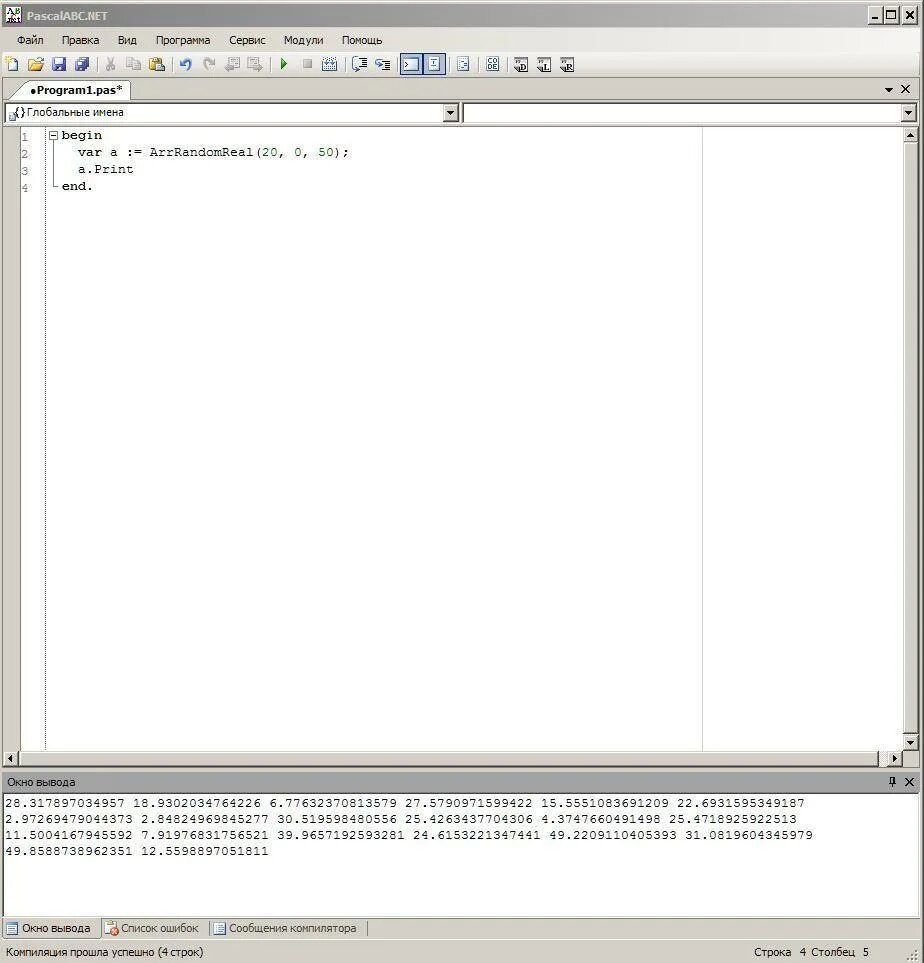Save the current file with floppy icon
Screen dimensions: 924x963
[x=59, y=64]
